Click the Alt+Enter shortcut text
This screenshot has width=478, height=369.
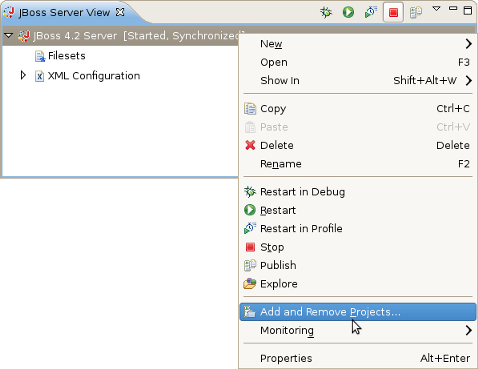445,358
